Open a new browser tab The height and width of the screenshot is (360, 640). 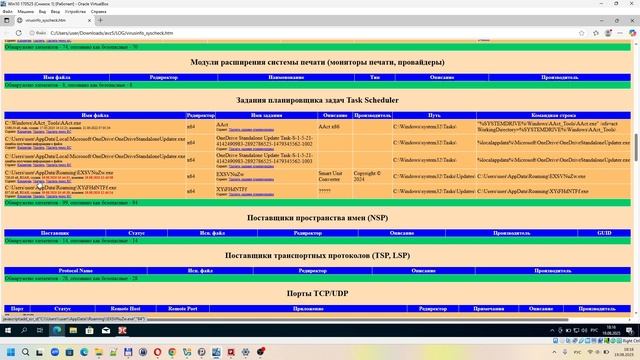click(x=100, y=20)
